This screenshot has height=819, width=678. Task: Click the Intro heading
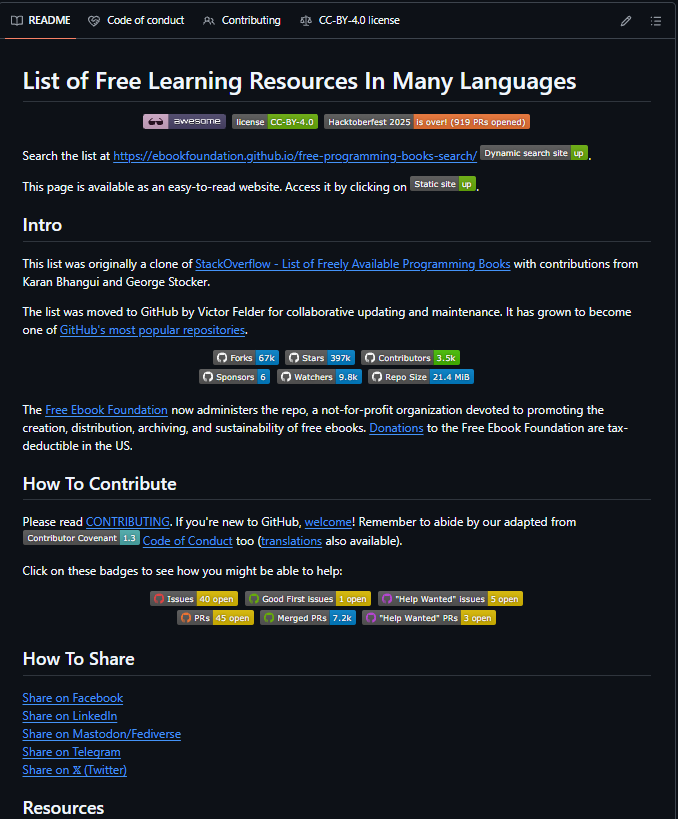[42, 225]
